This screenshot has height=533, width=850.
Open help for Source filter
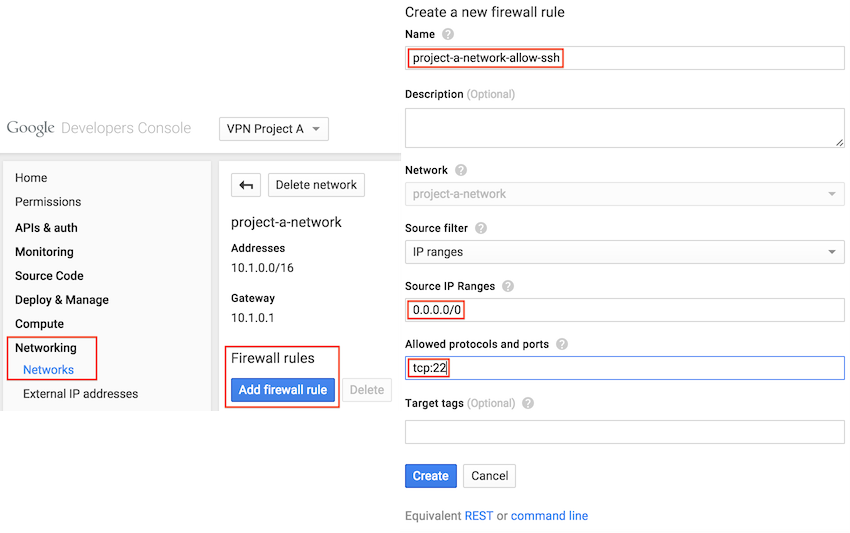coord(481,228)
